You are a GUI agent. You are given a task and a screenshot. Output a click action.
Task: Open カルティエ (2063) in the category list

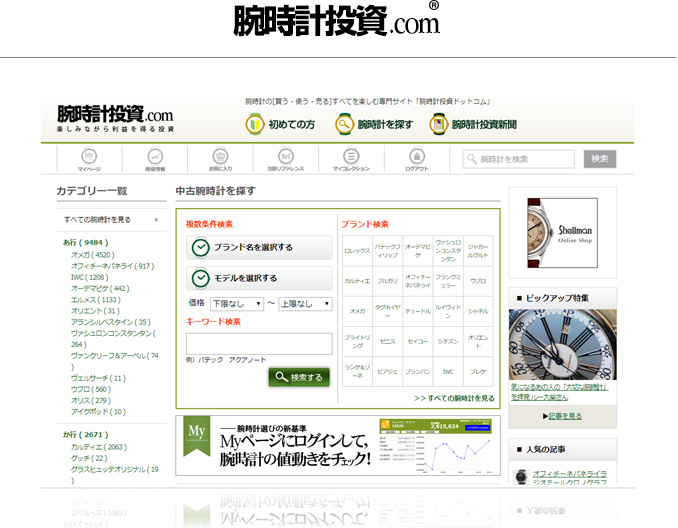(x=99, y=447)
